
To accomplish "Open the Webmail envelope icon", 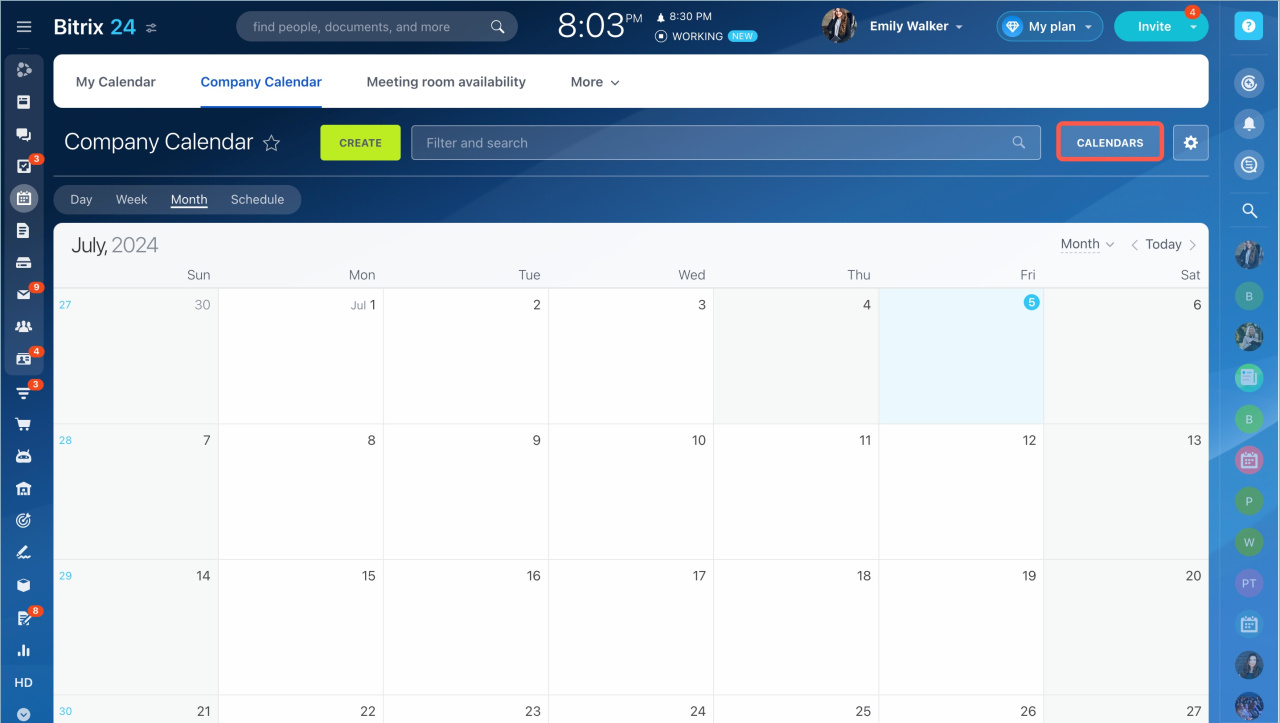I will [24, 294].
